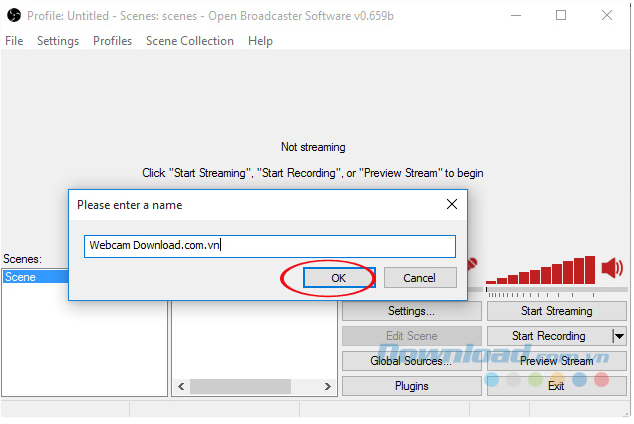Image resolution: width=634 pixels, height=424 pixels.
Task: Open the Global Sources button
Action: tap(411, 361)
